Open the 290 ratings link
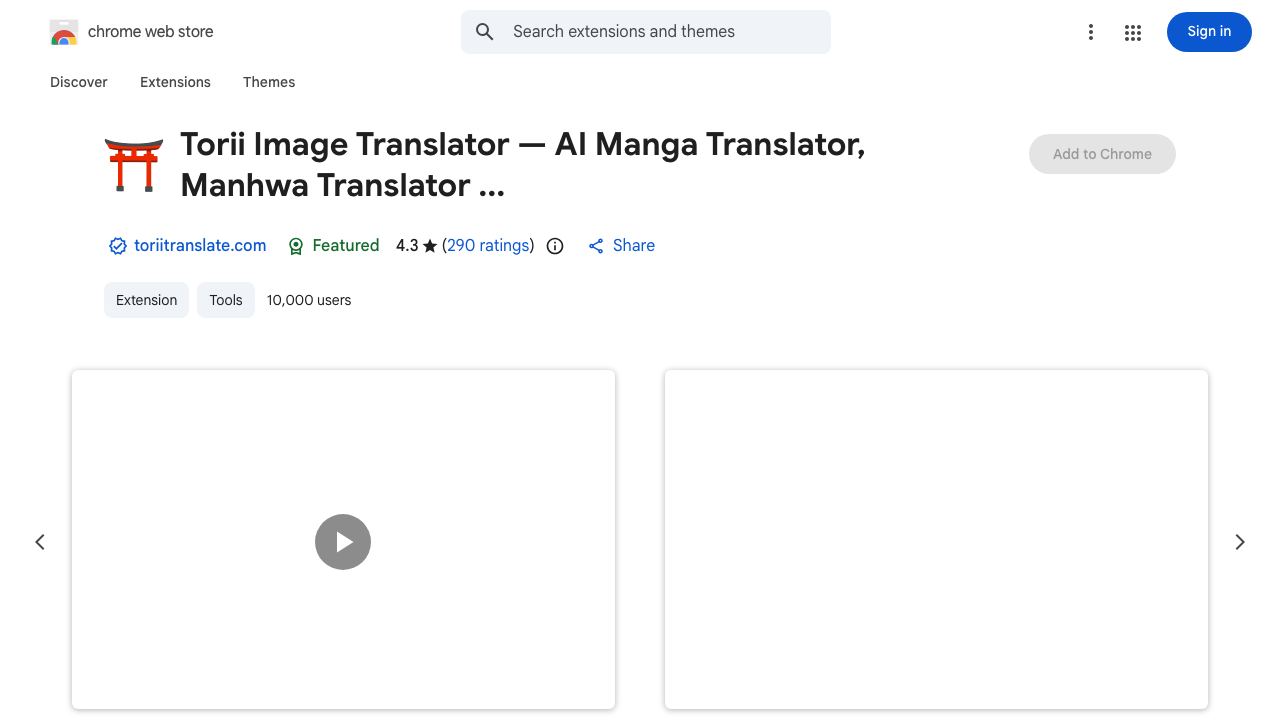This screenshot has width=1280, height=720. click(x=488, y=246)
